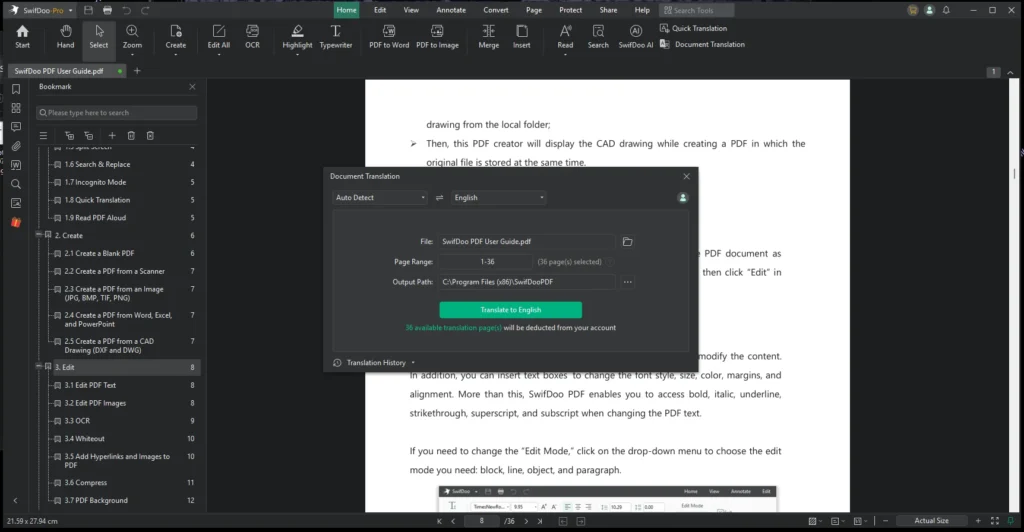
Task: Click the Translate to English button
Action: tap(511, 310)
